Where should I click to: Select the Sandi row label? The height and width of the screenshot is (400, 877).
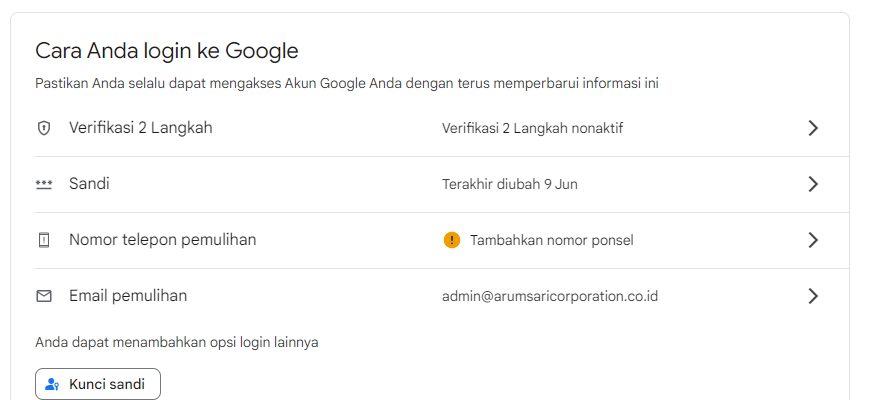89,183
